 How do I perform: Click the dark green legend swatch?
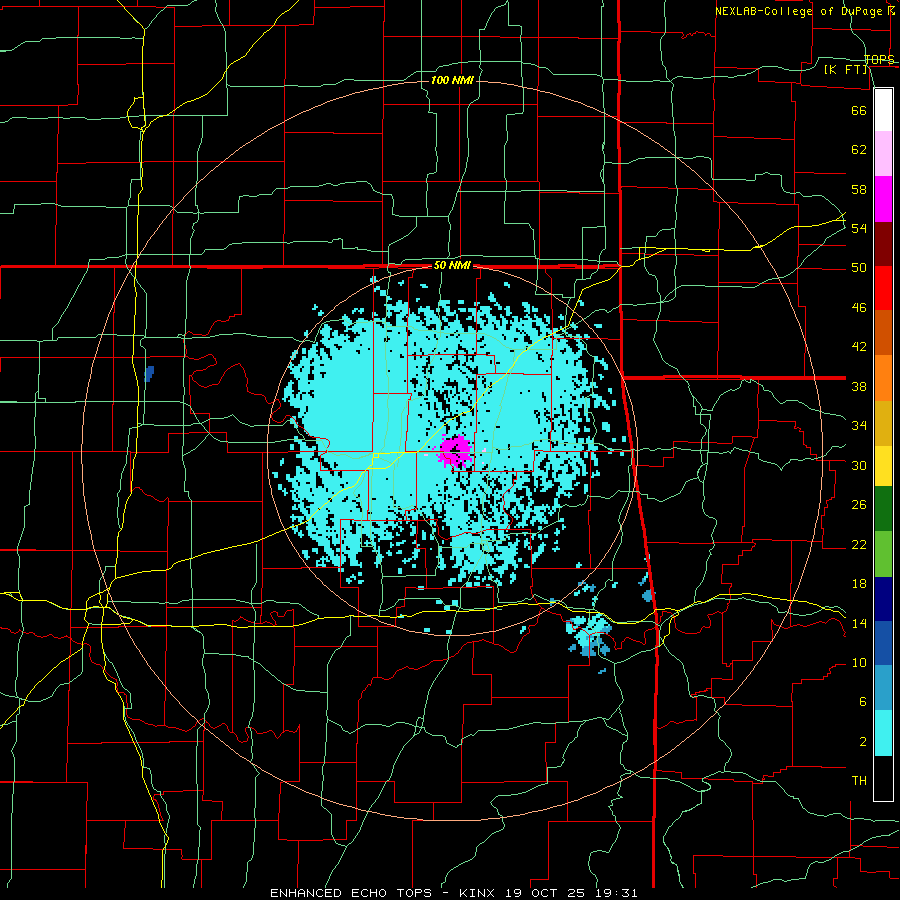(883, 509)
